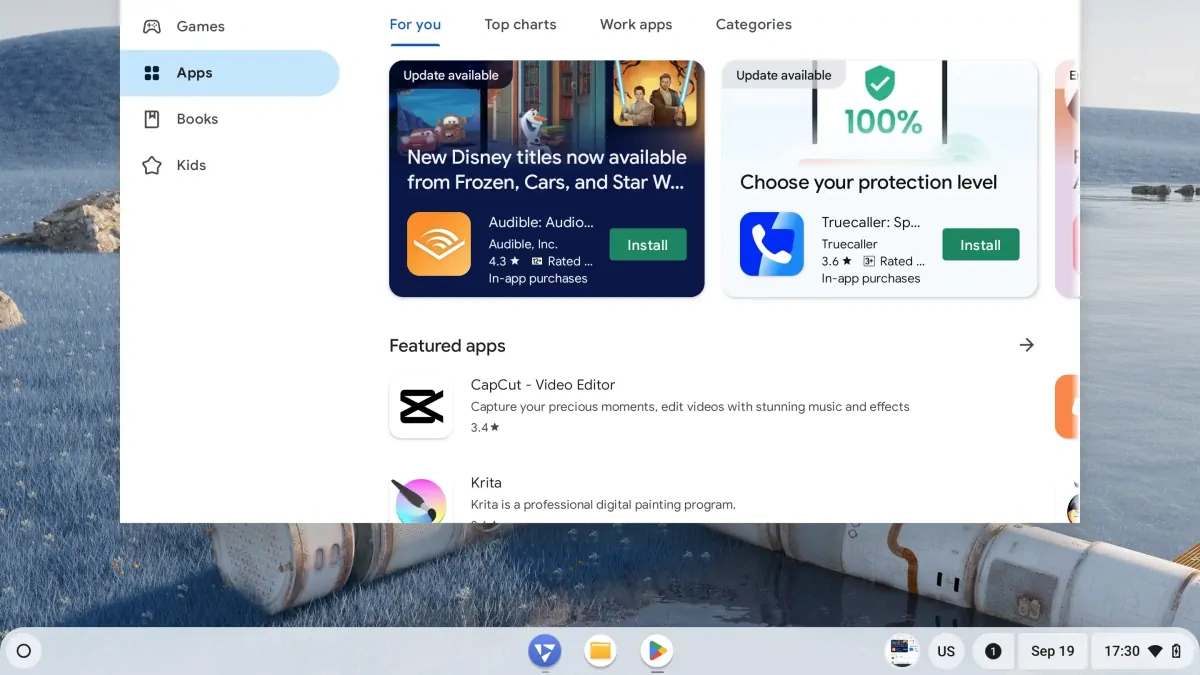This screenshot has width=1200, height=675.
Task: Switch to the For you tab
Action: tap(415, 24)
